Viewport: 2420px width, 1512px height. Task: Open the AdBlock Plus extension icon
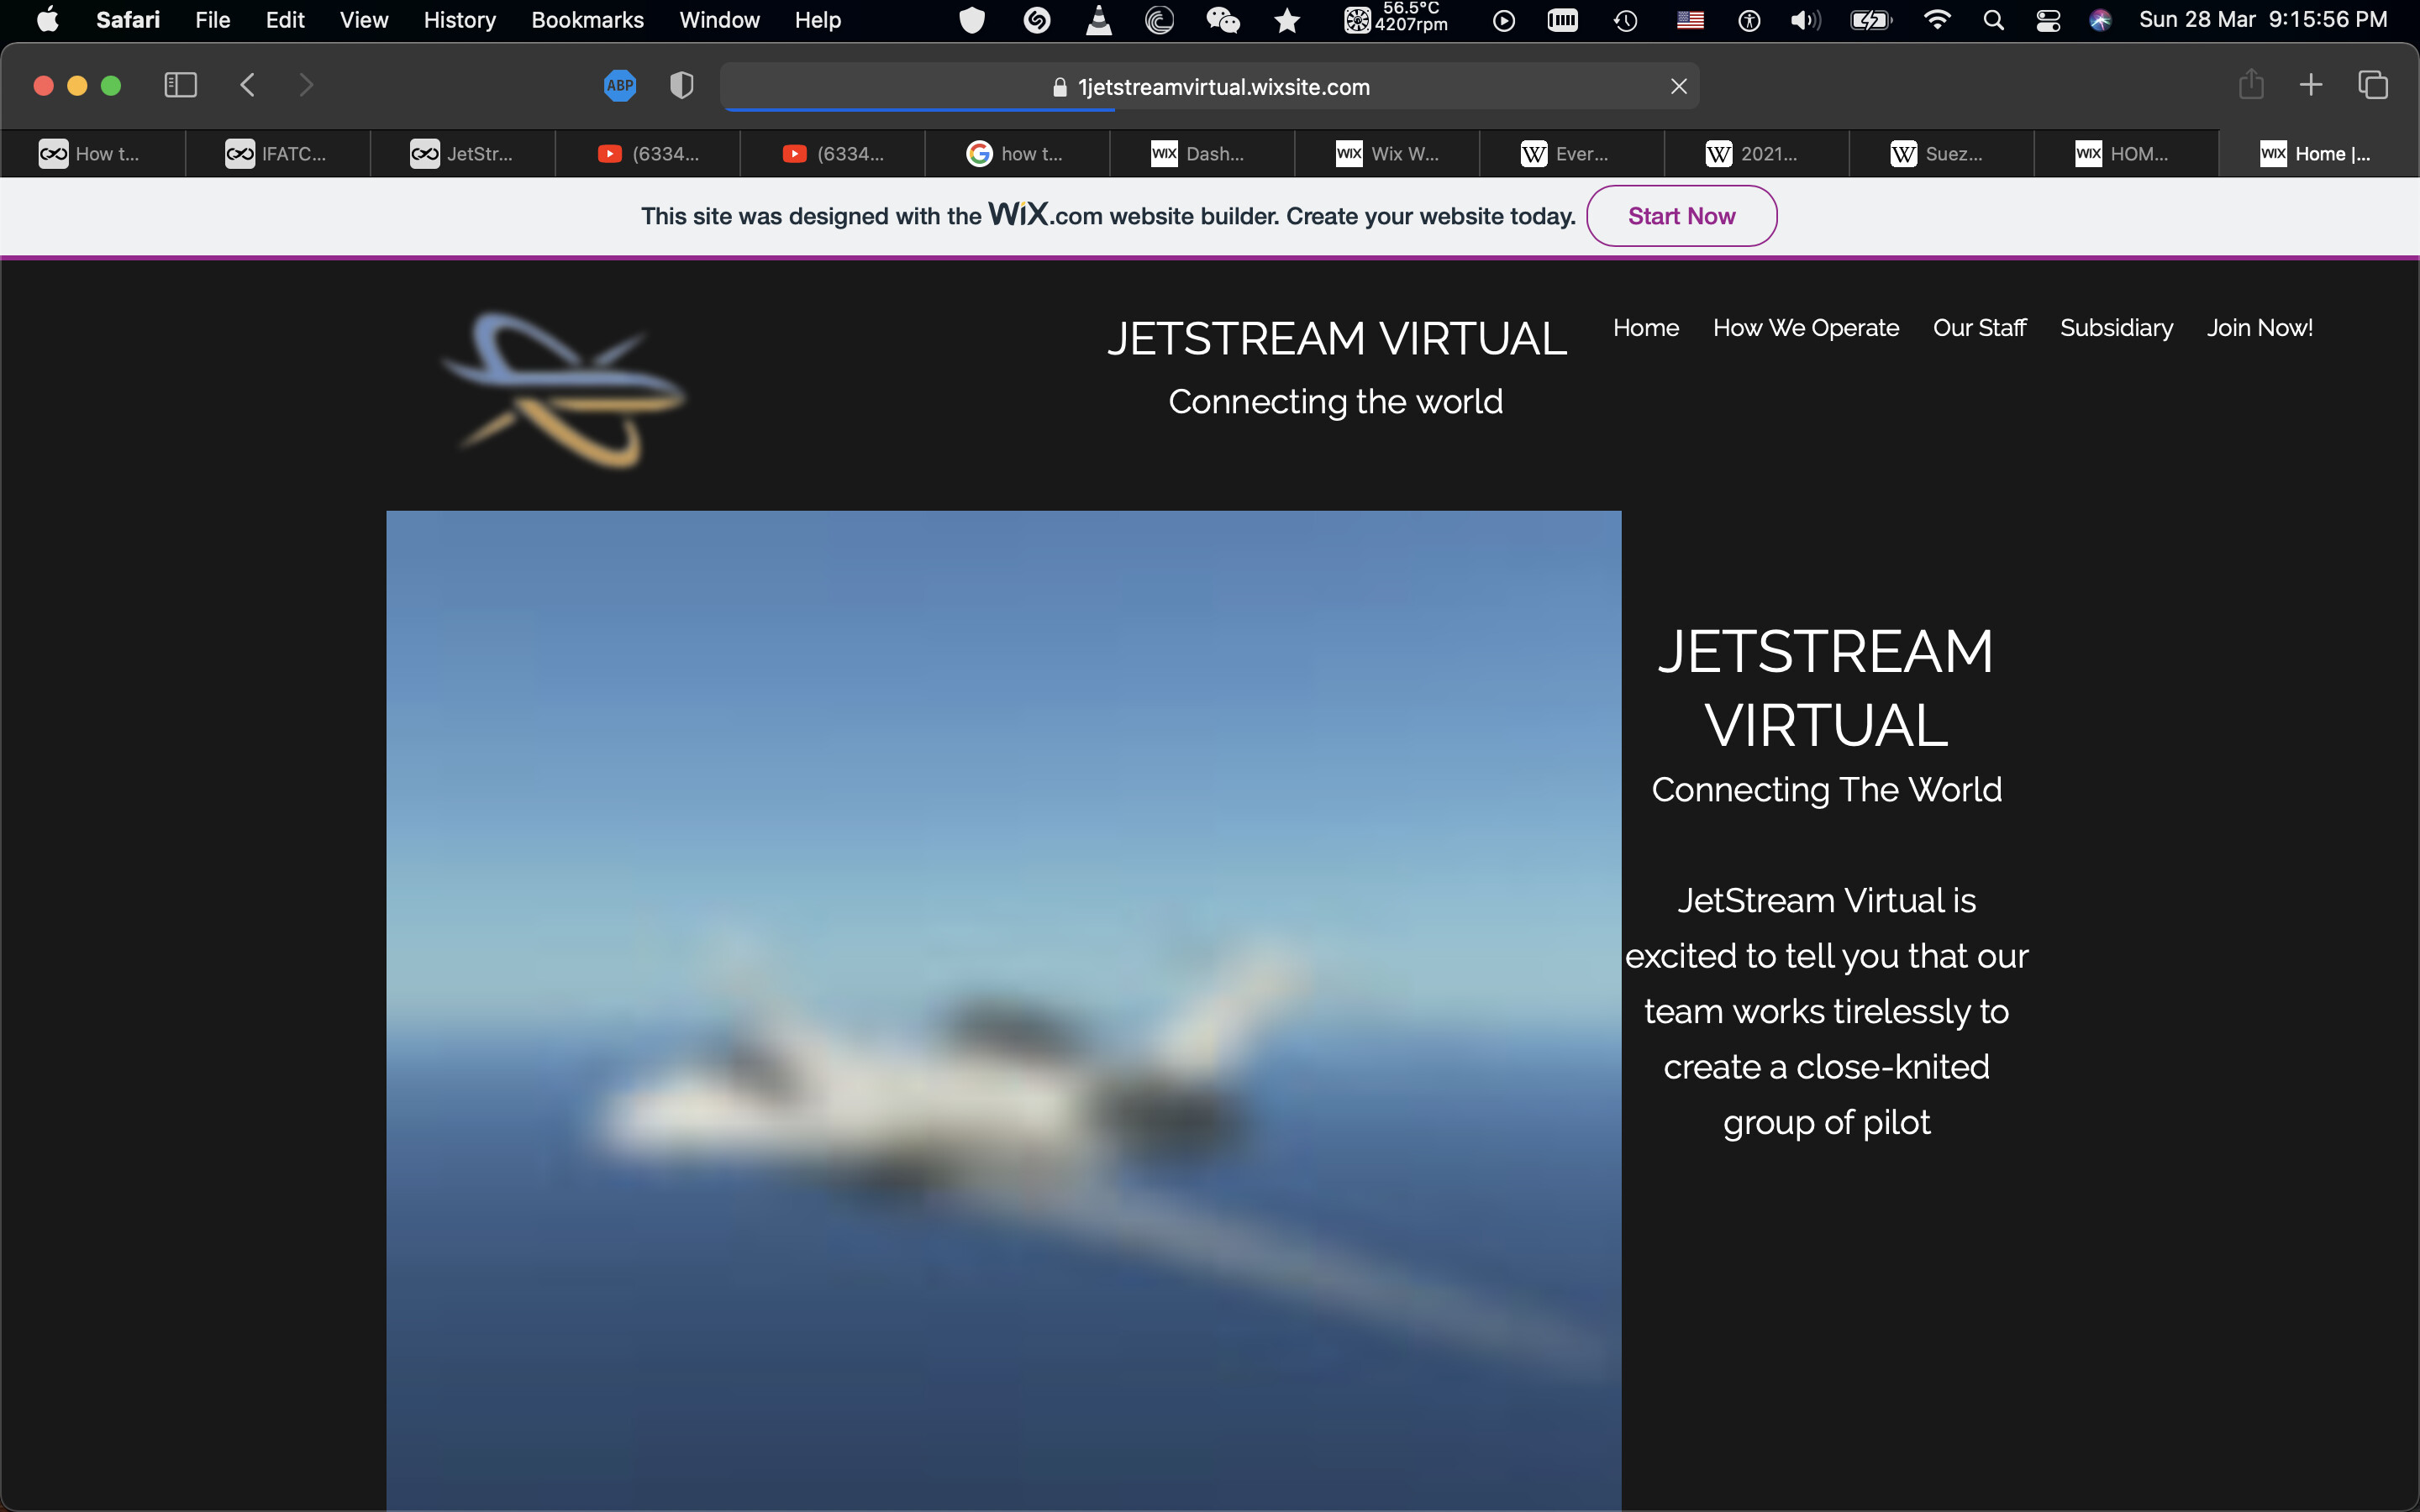tap(620, 86)
